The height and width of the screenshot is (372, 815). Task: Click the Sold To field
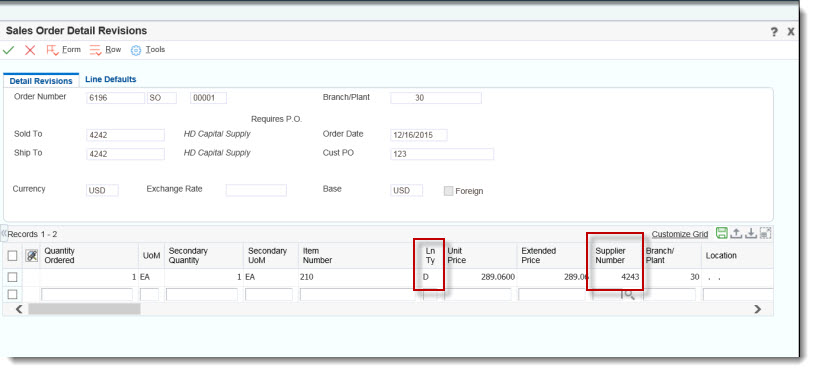(x=125, y=135)
